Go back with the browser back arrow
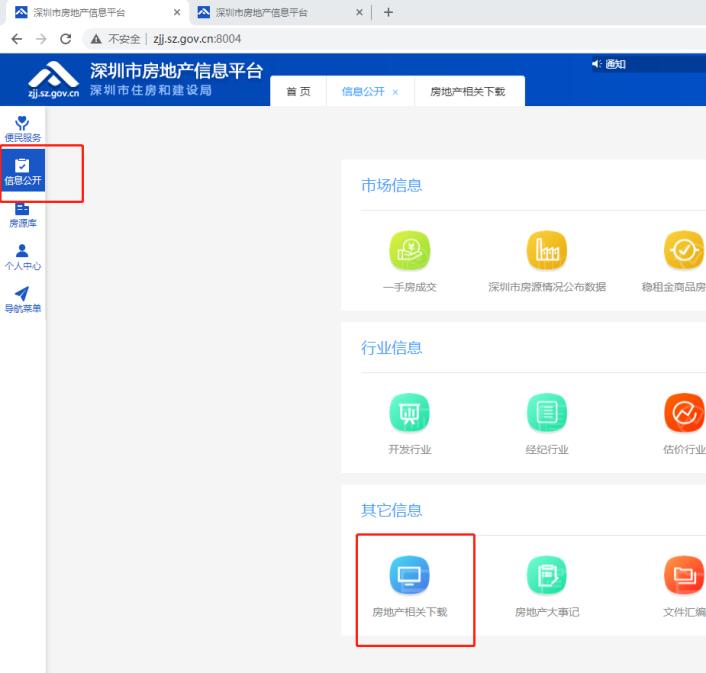 (x=17, y=39)
